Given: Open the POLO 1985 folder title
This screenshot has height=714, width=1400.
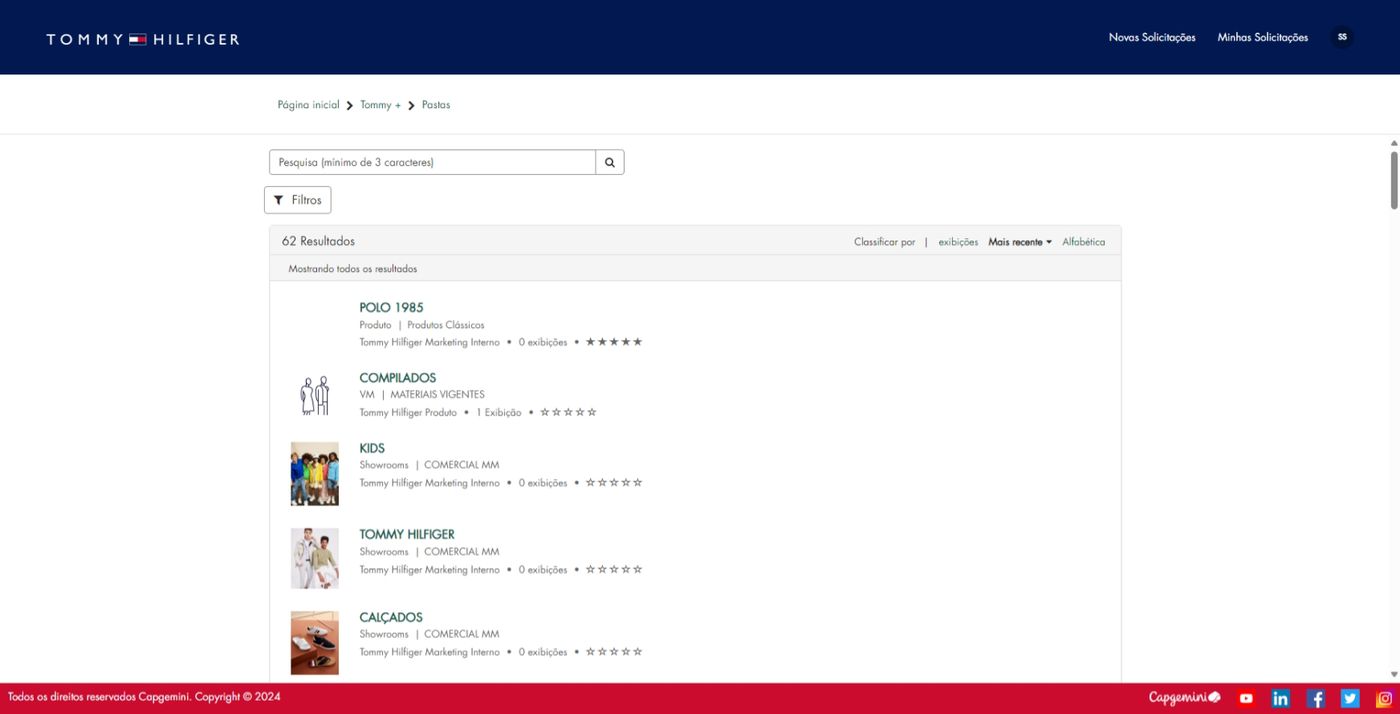Looking at the screenshot, I should (391, 308).
